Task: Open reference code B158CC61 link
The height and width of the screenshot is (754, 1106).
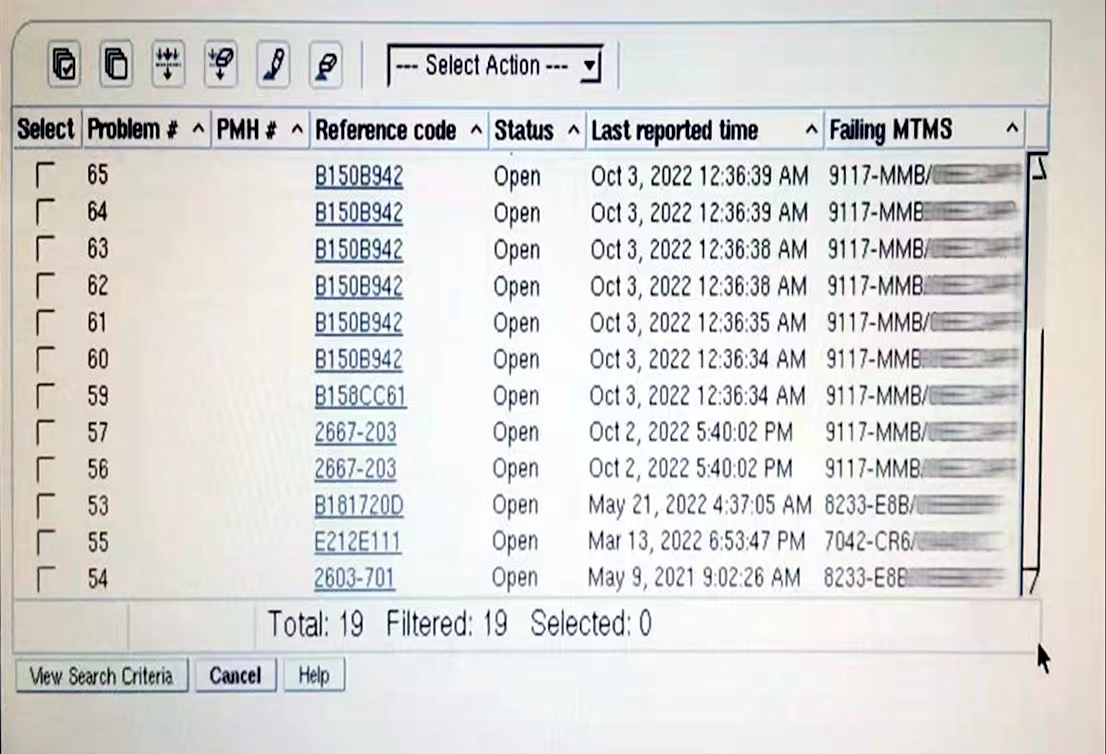Action: coord(360,397)
